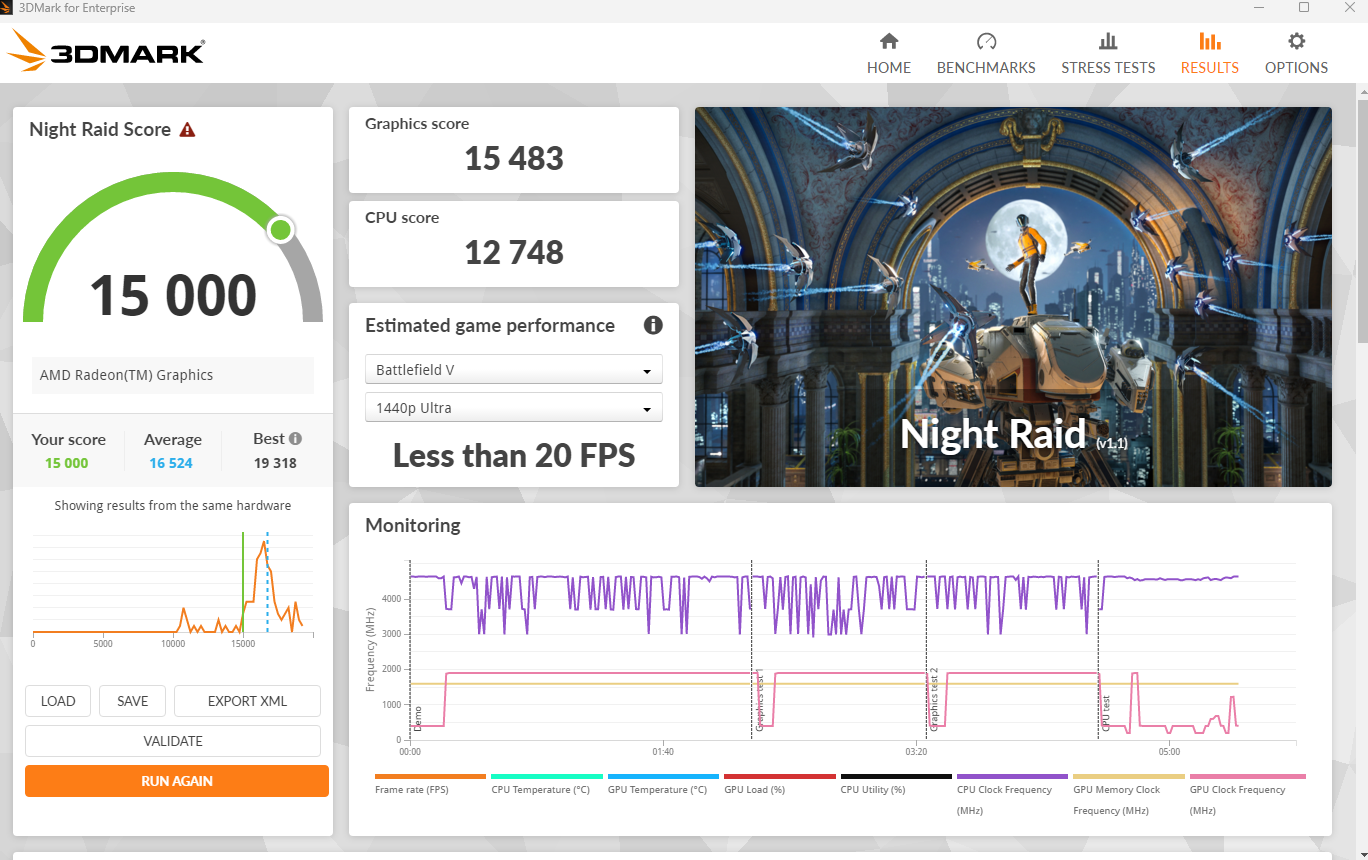Viewport: 1368px width, 860px height.
Task: Click the orange RUN AGAIN button
Action: [177, 781]
